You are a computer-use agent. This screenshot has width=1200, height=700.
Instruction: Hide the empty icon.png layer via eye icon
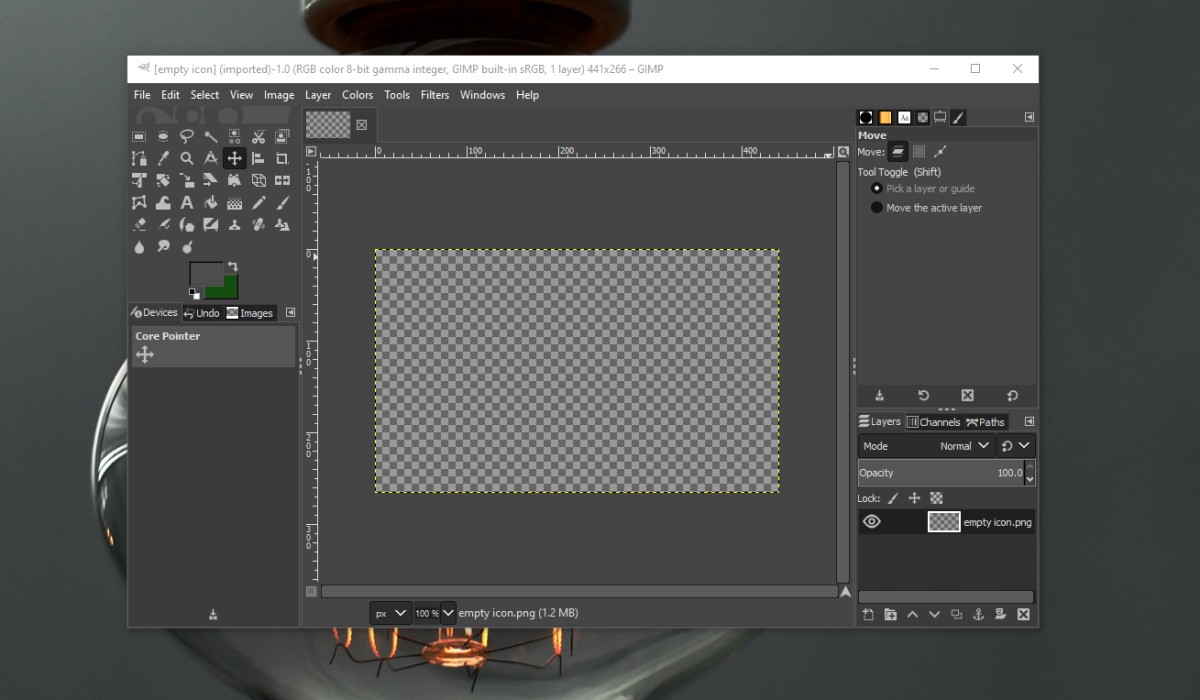click(871, 522)
